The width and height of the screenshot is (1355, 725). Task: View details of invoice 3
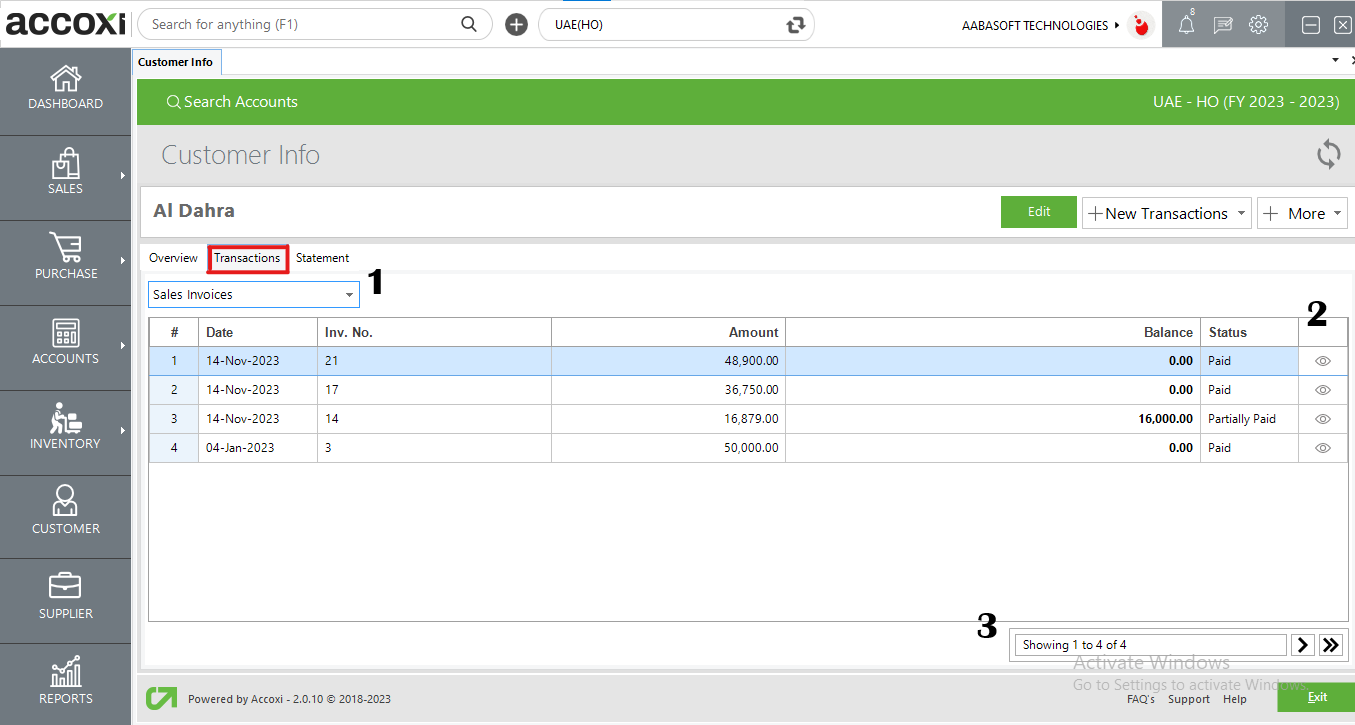[x=1322, y=447]
